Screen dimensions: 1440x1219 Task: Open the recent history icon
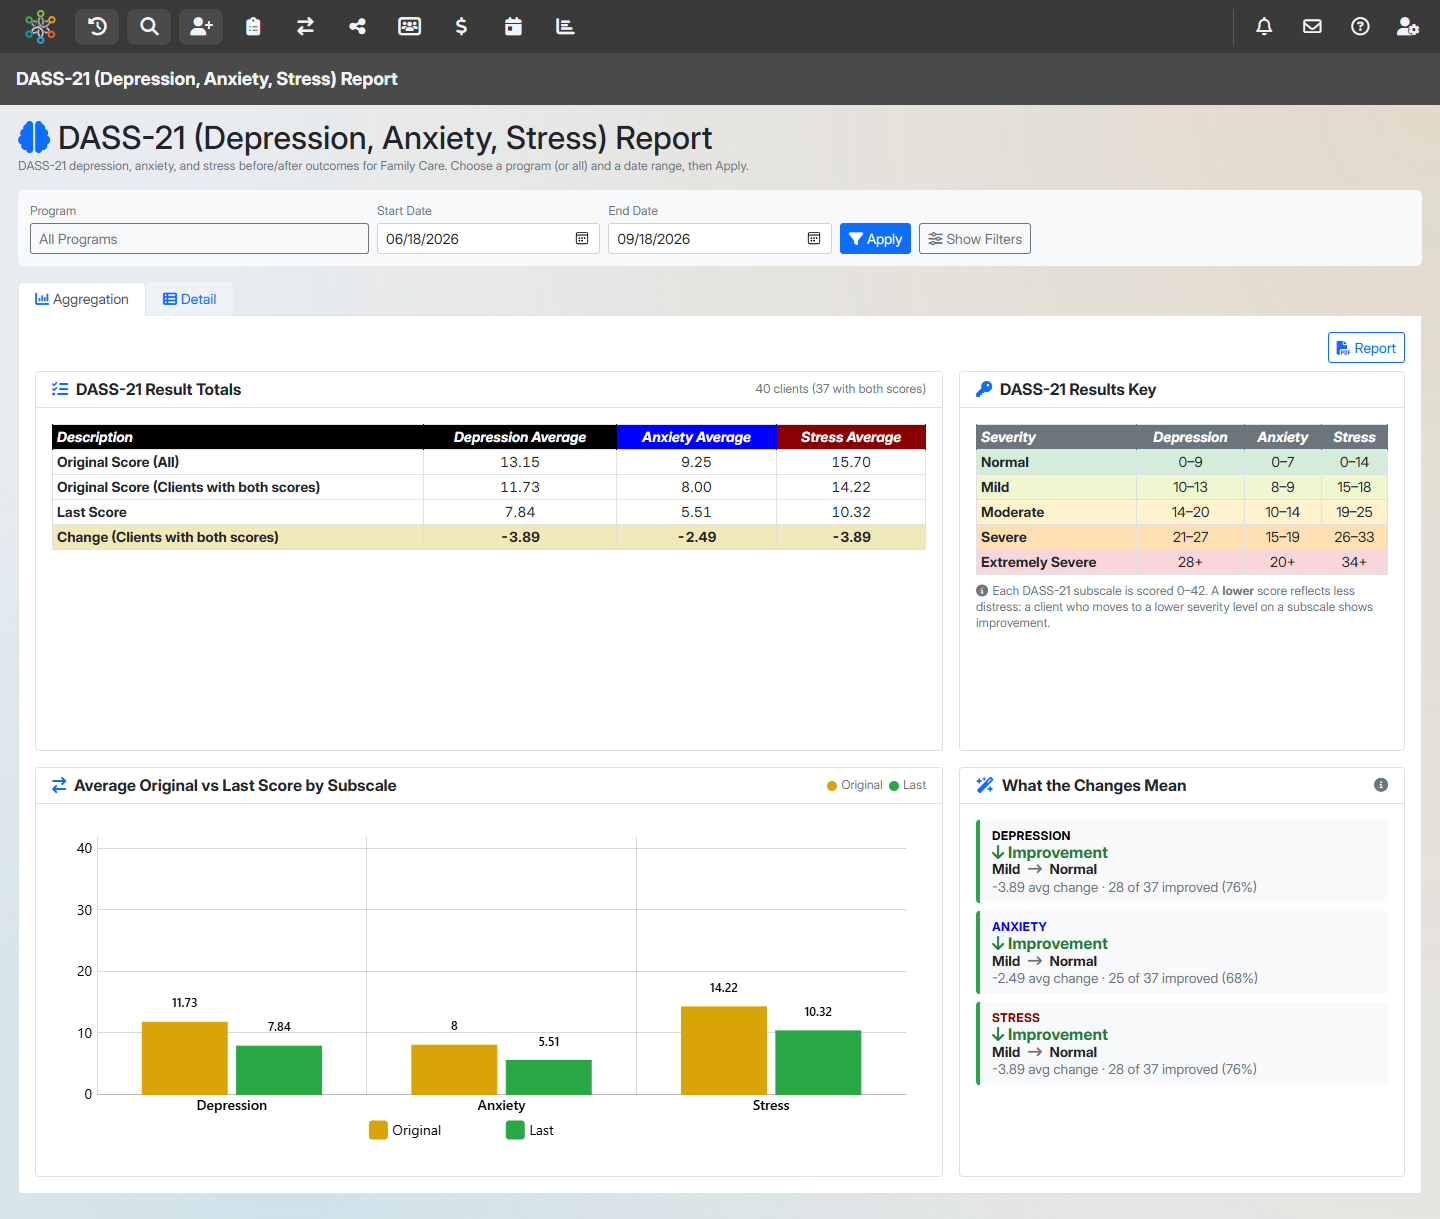pos(97,27)
